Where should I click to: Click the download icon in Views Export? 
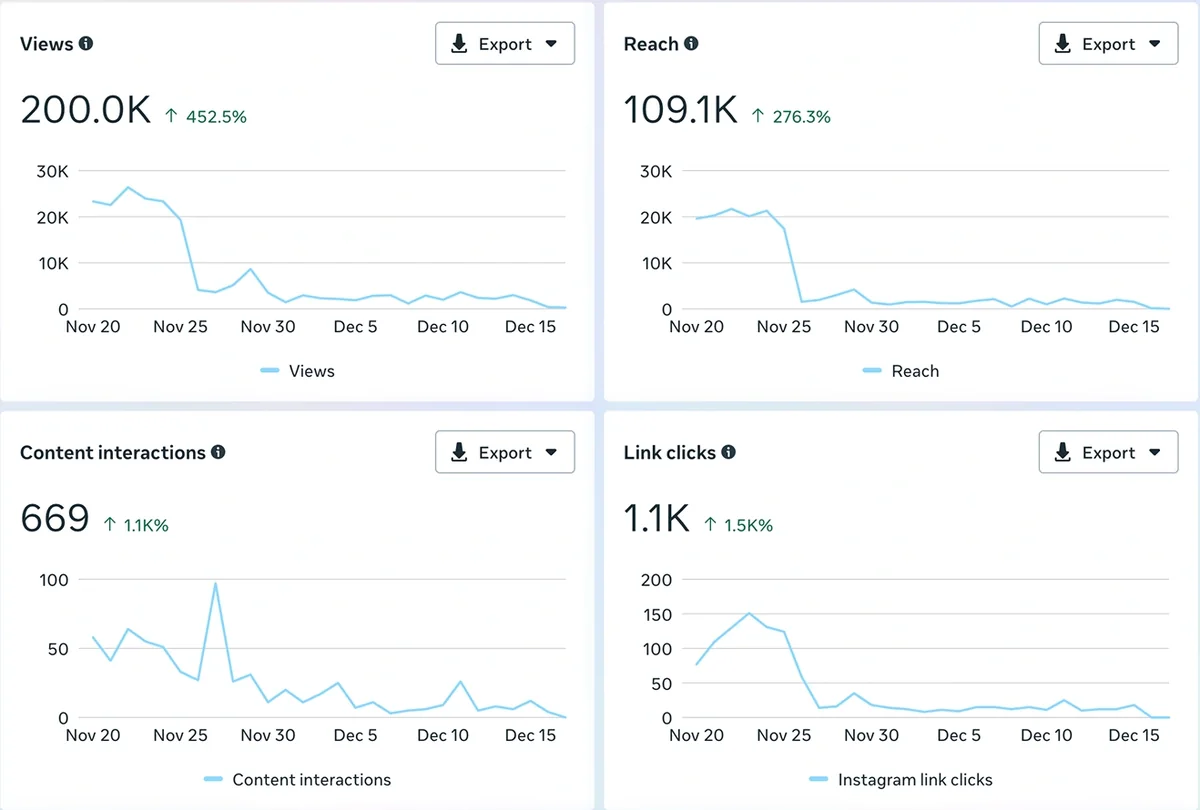460,44
